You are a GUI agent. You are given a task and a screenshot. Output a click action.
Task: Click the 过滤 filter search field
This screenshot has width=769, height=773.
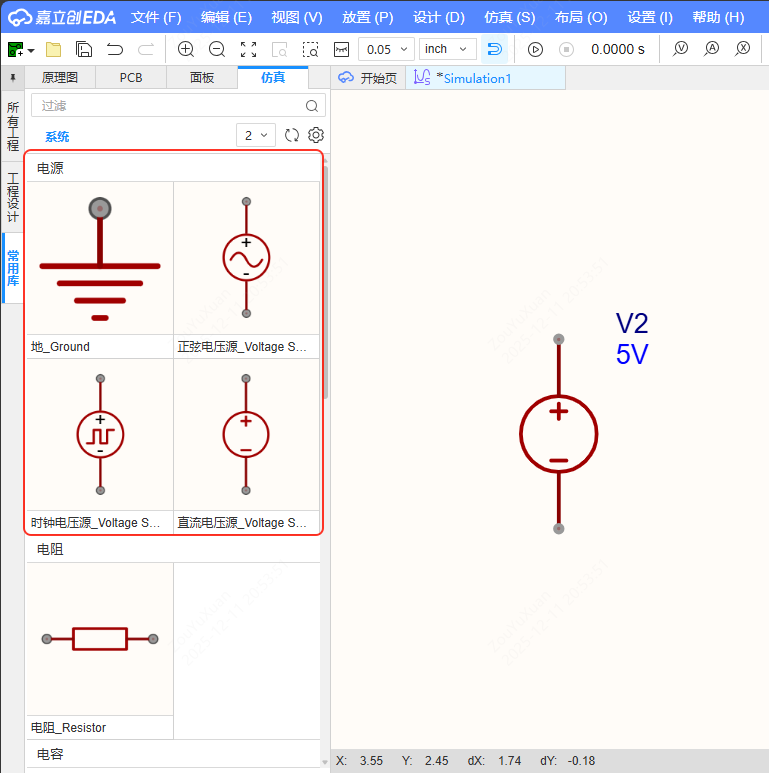(x=168, y=106)
